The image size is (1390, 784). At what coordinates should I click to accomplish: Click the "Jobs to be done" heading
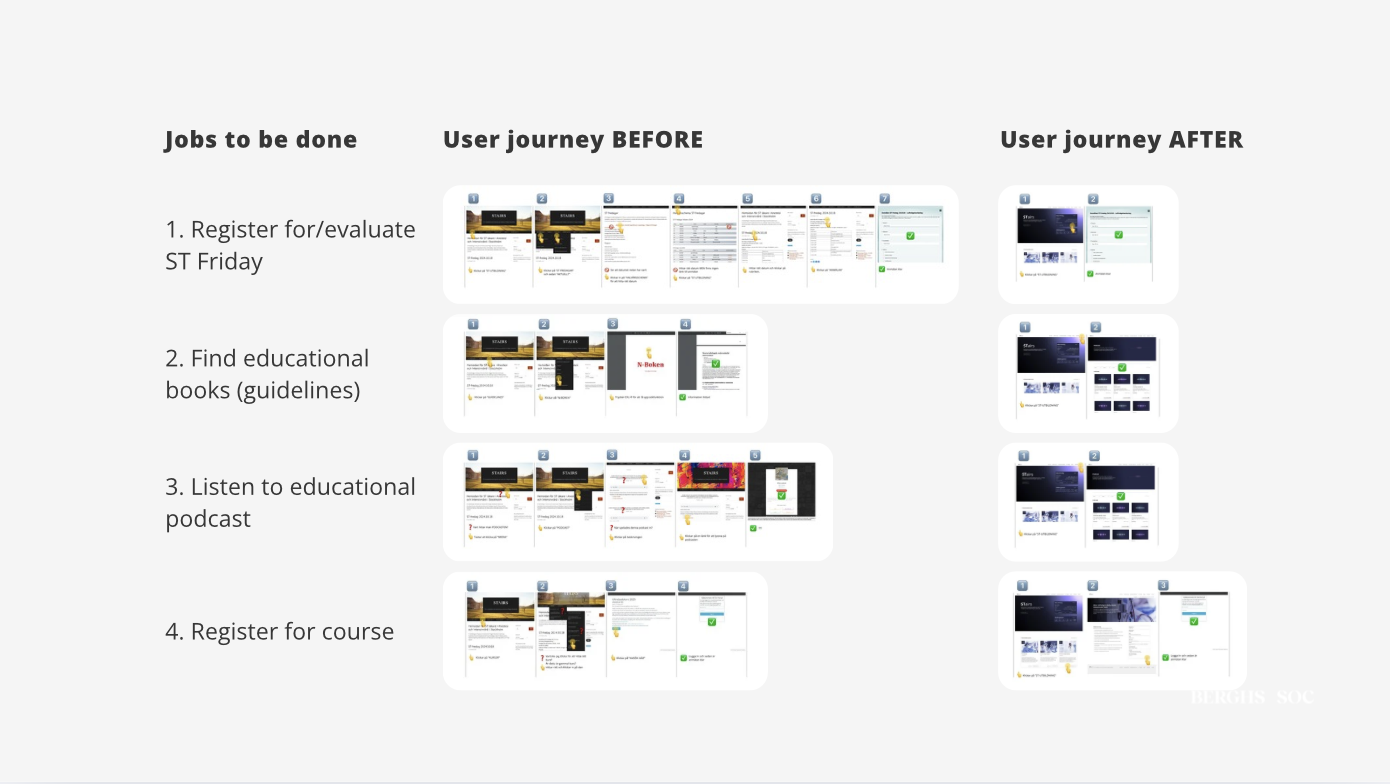261,140
